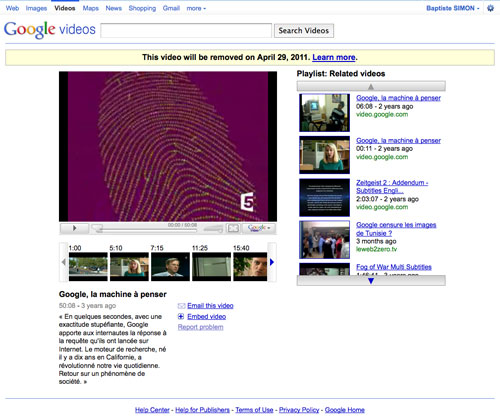Open Gmail from the top navigation
This screenshot has width=500, height=420.
pyautogui.click(x=171, y=8)
